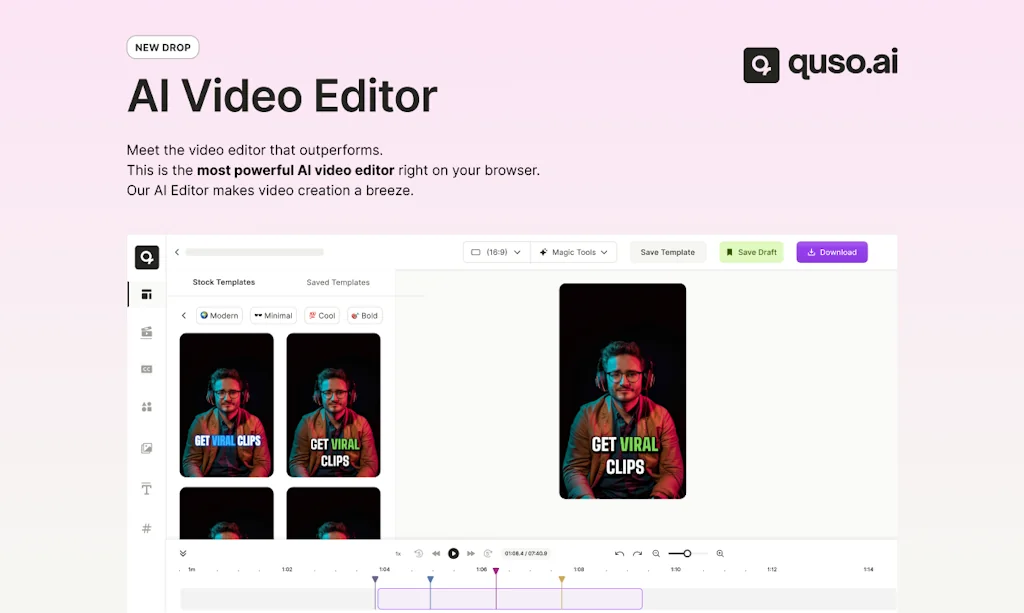Image resolution: width=1024 pixels, height=613 pixels.
Task: Select the GET VIRAL CLIPS green template thumbnail
Action: coord(333,404)
